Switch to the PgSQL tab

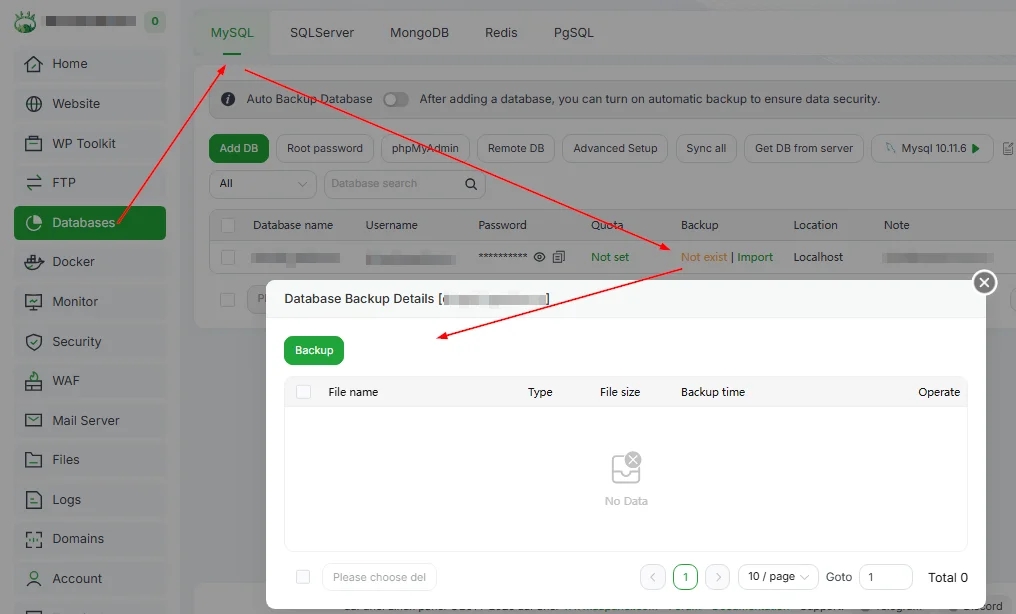pyautogui.click(x=572, y=32)
